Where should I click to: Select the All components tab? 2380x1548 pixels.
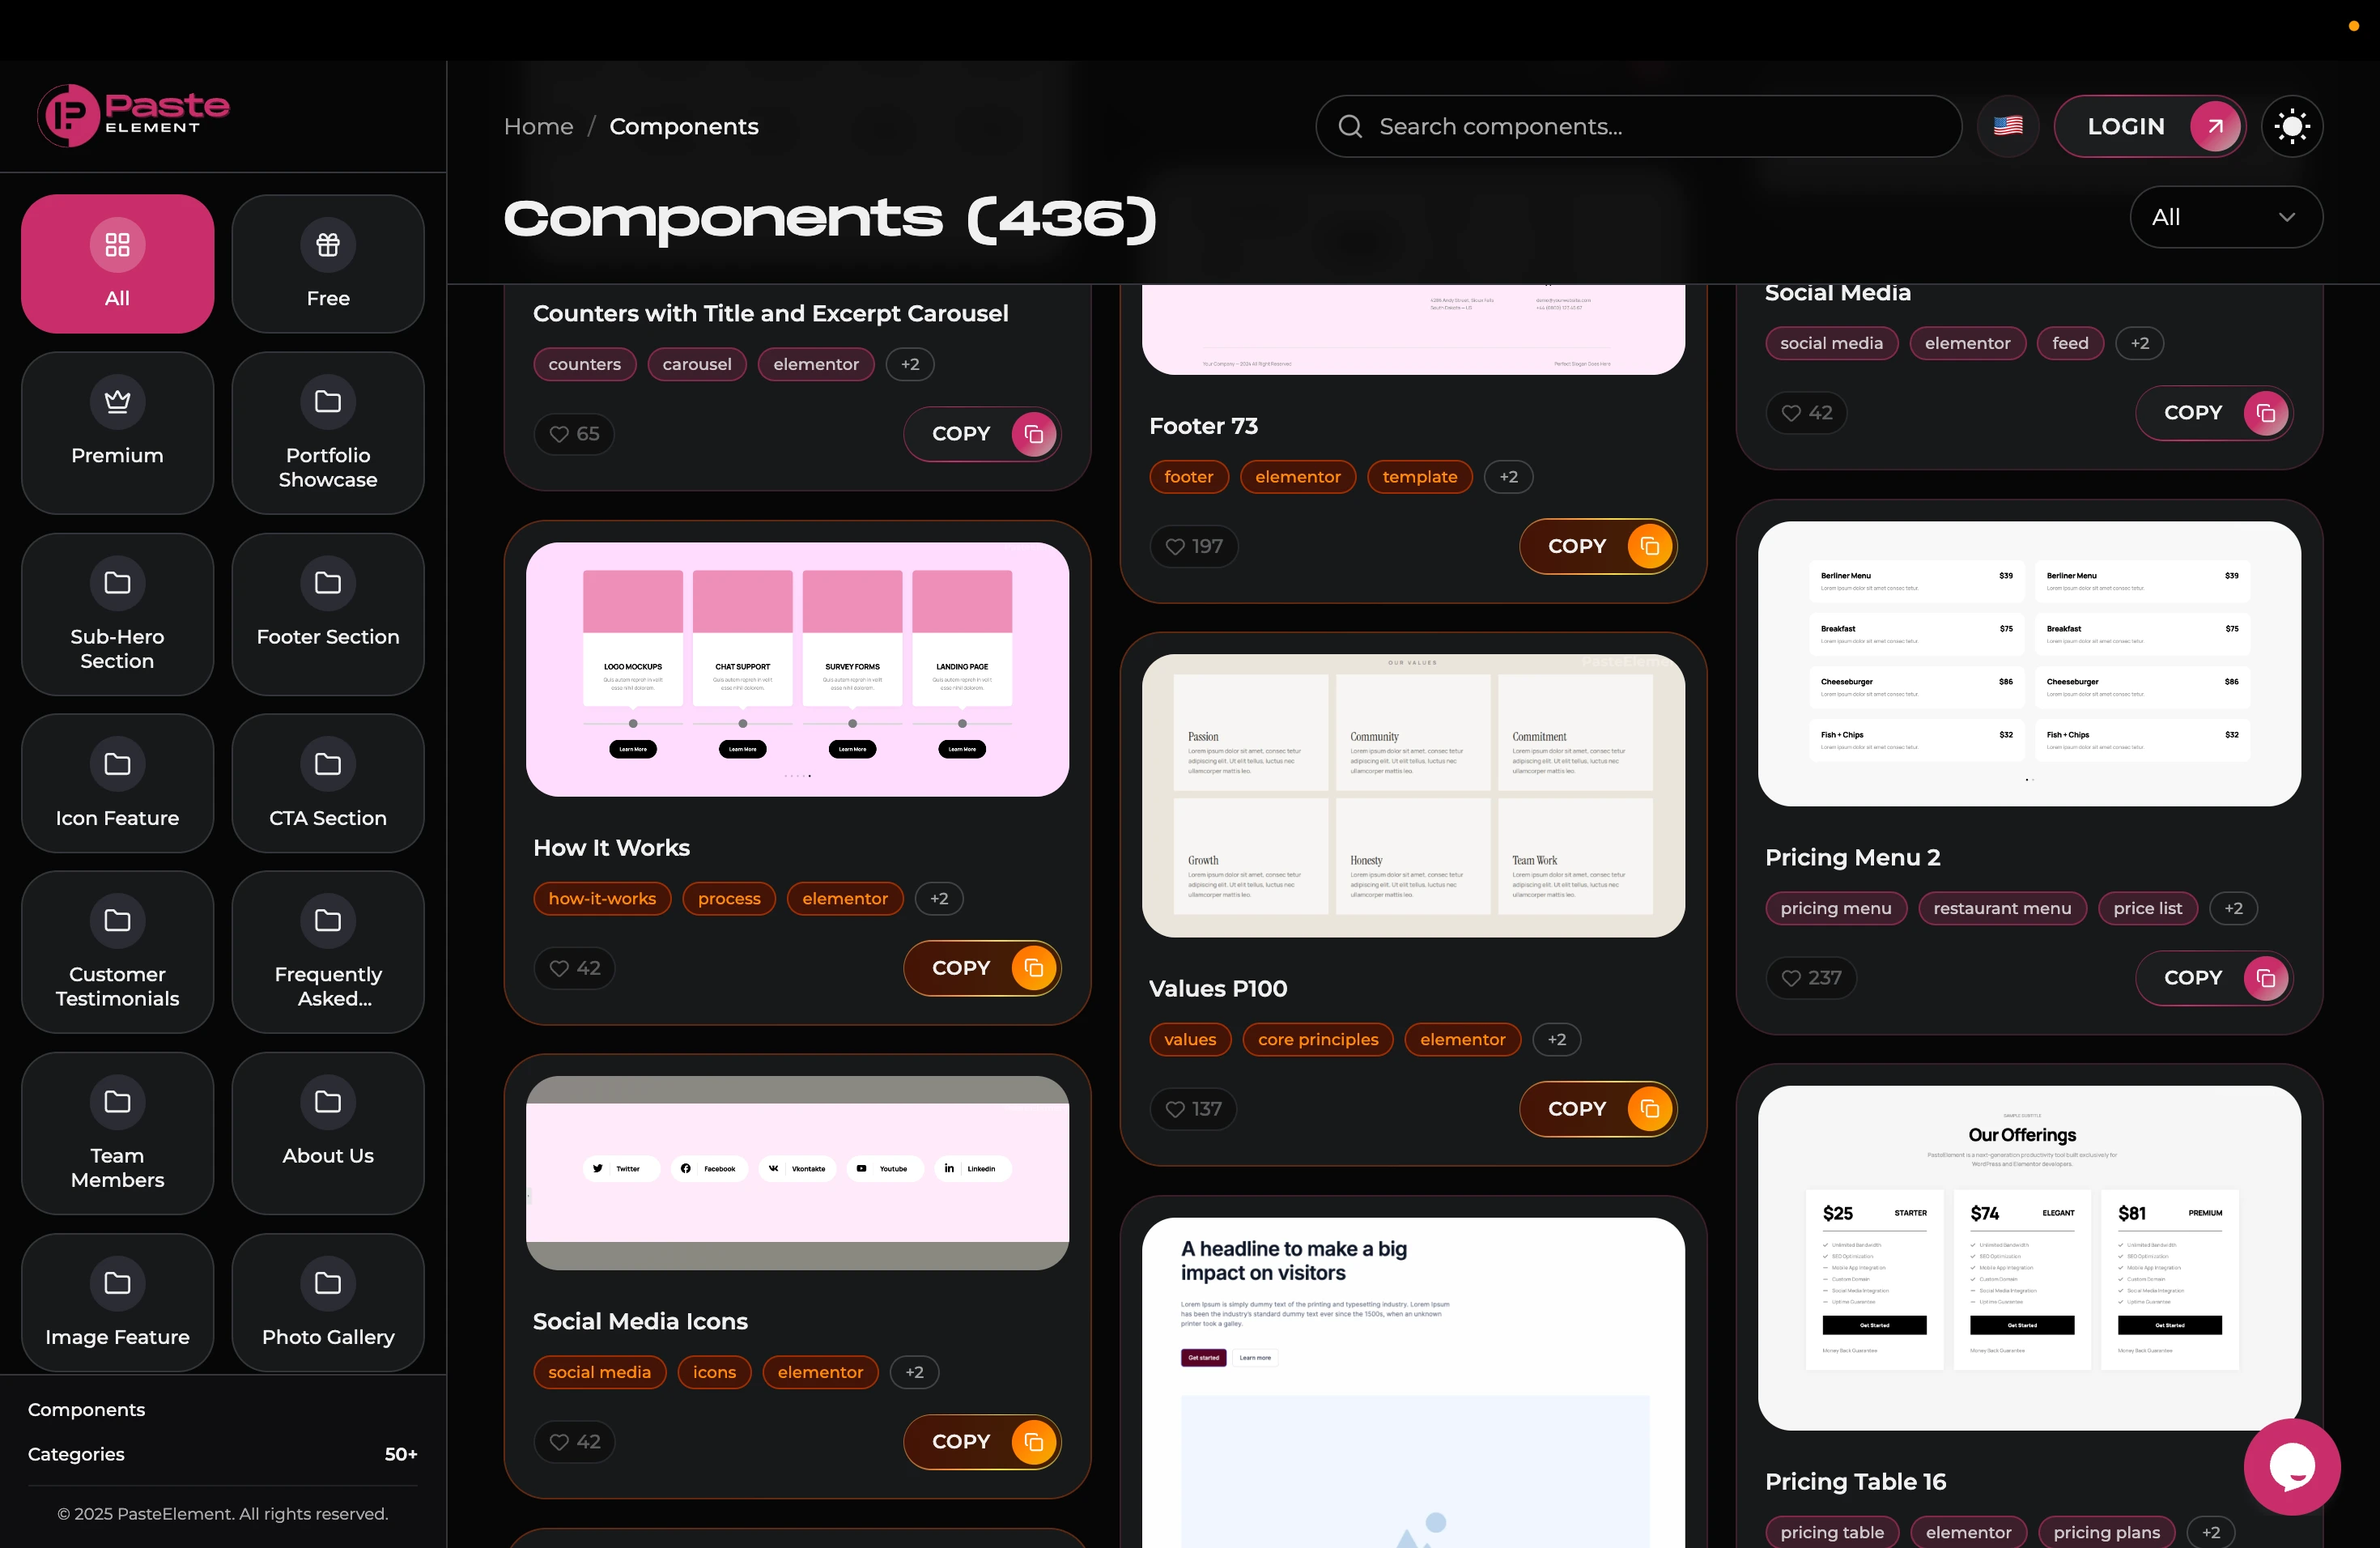click(117, 264)
